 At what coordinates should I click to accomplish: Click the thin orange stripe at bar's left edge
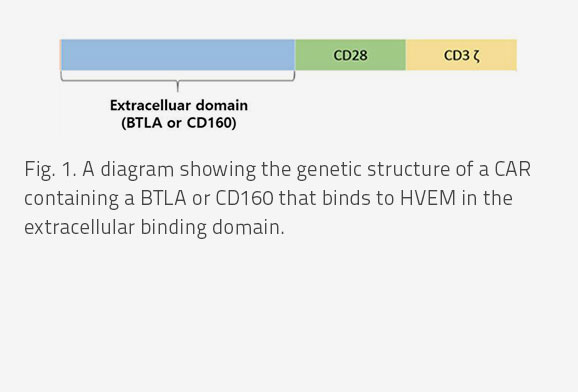tap(60, 55)
